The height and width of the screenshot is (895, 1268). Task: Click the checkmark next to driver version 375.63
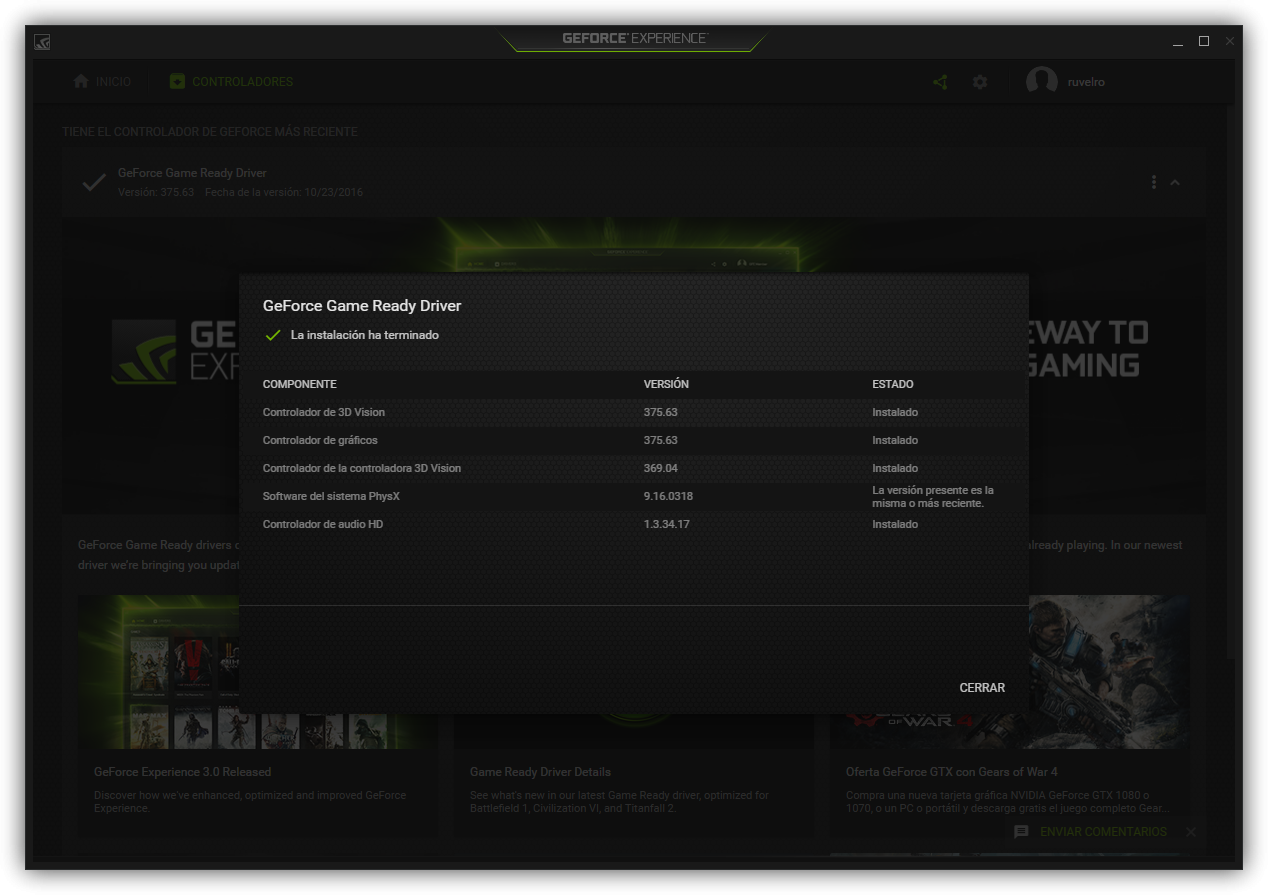(x=94, y=182)
